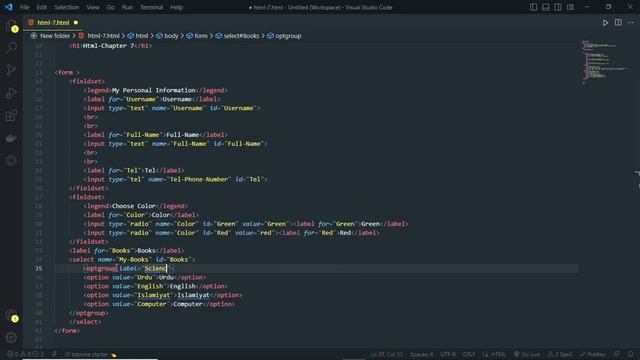Image resolution: width=640 pixels, height=360 pixels.
Task: Open the File menu
Action: point(24,7)
